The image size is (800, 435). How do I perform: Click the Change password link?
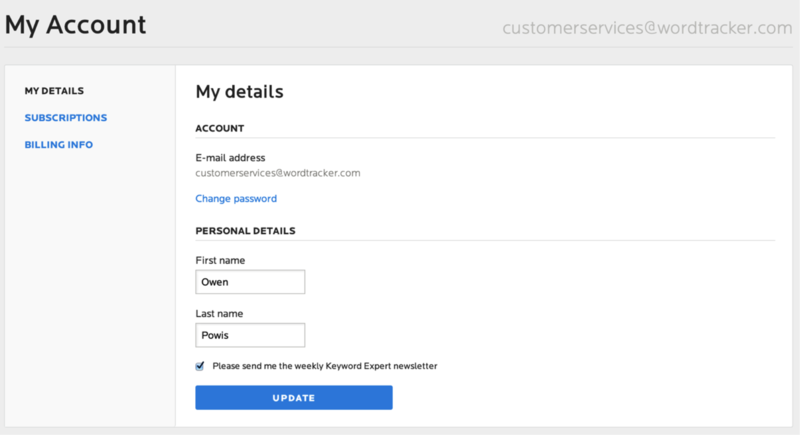click(236, 198)
